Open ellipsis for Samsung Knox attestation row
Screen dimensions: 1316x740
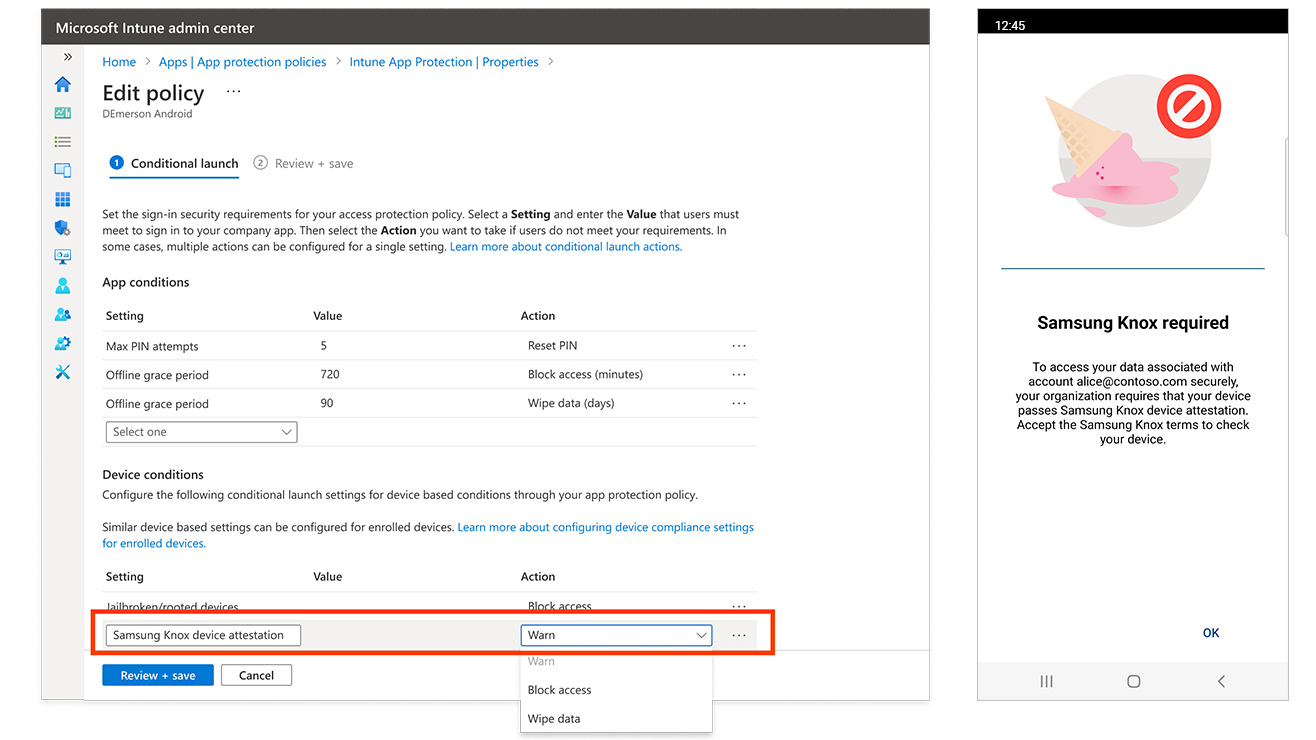point(739,635)
